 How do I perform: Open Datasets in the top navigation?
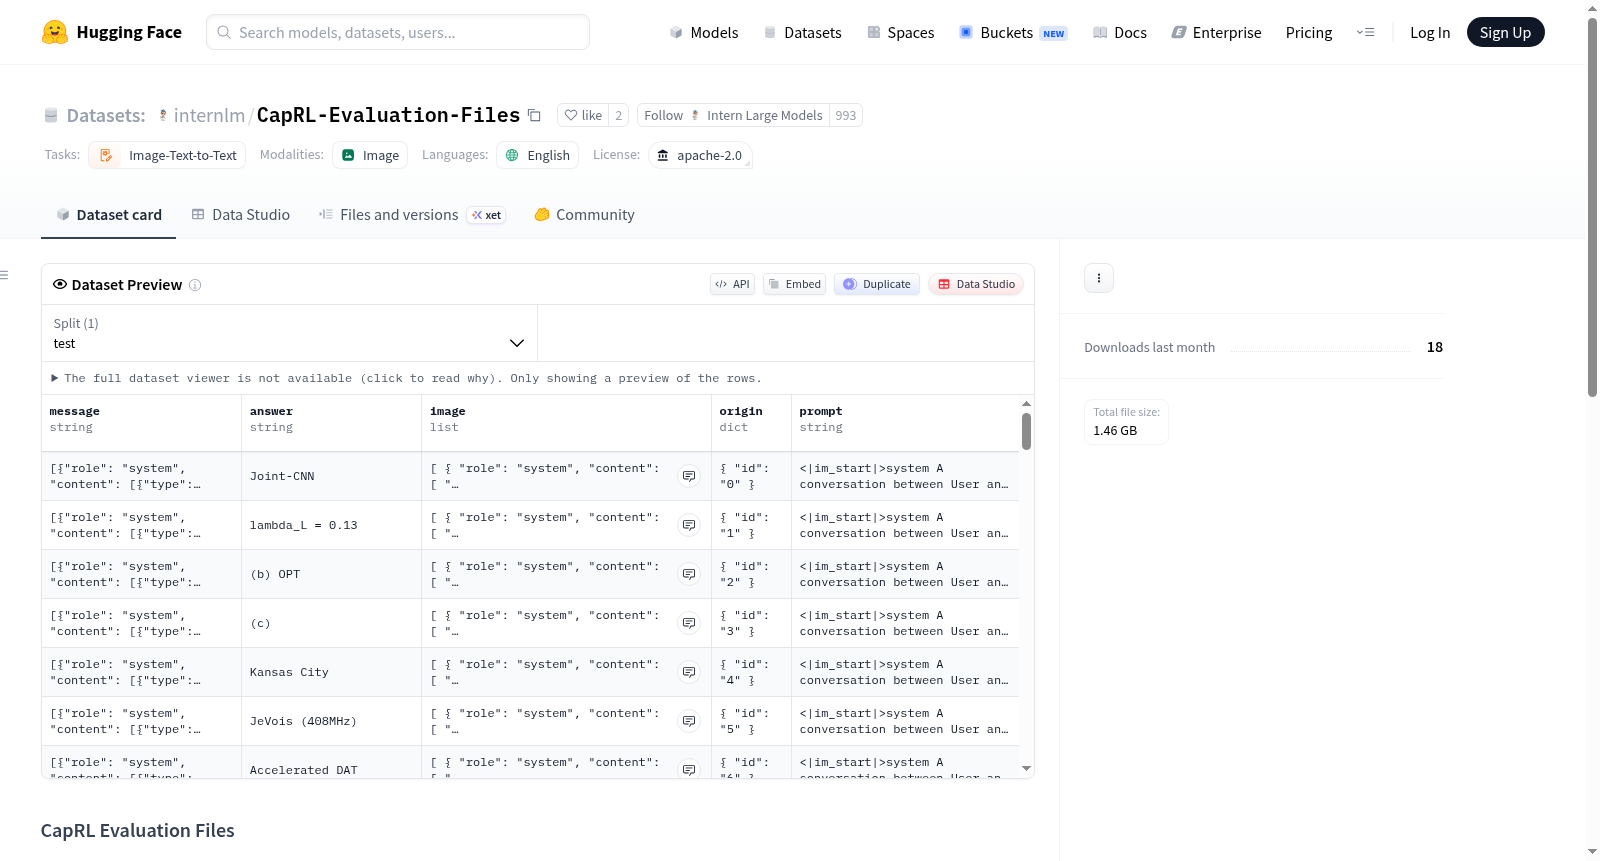[802, 32]
